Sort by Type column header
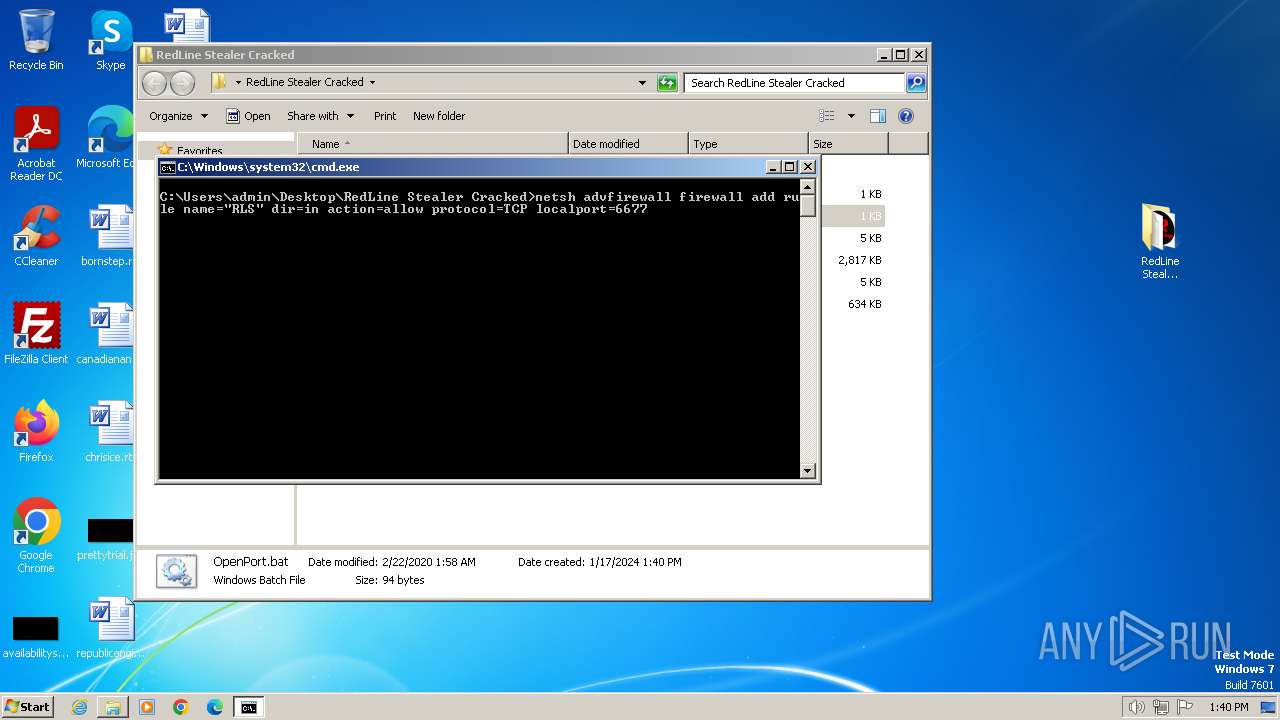This screenshot has width=1280, height=720. coord(748,144)
